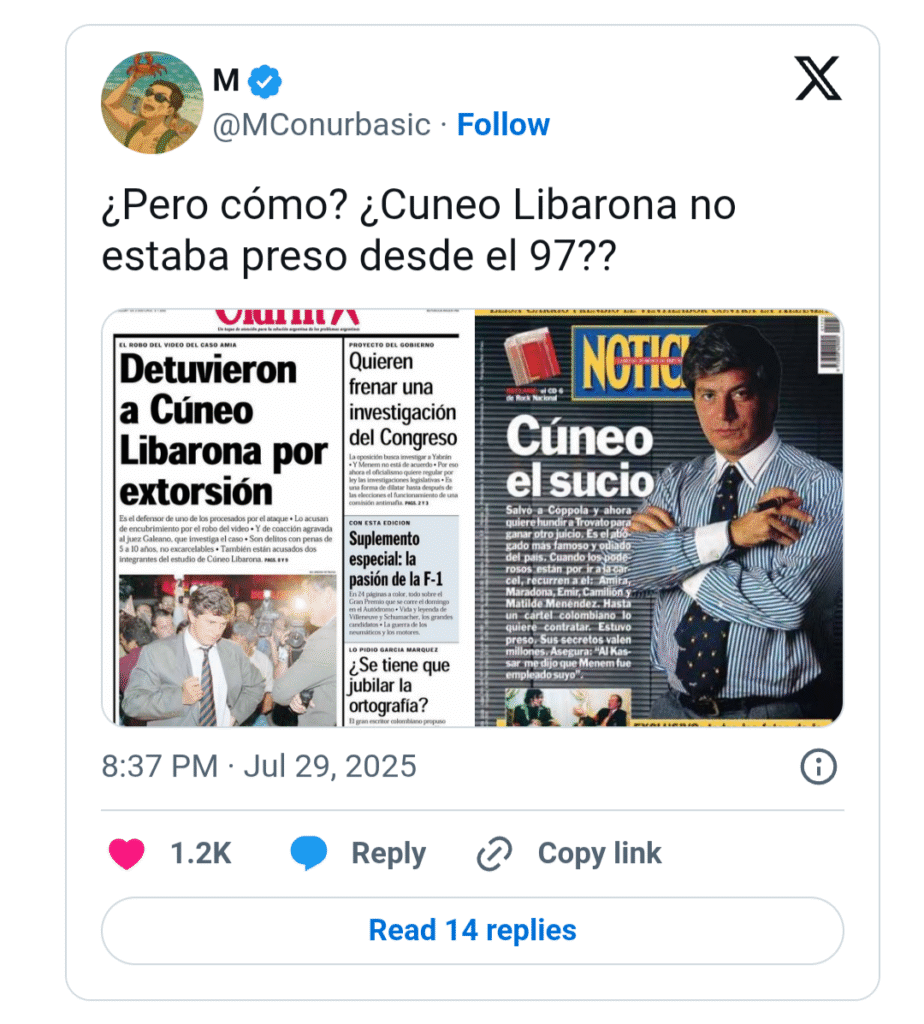Screen dimensions: 924x1024
Task: Open the @MConurbasic handle link
Action: pyautogui.click(x=321, y=125)
